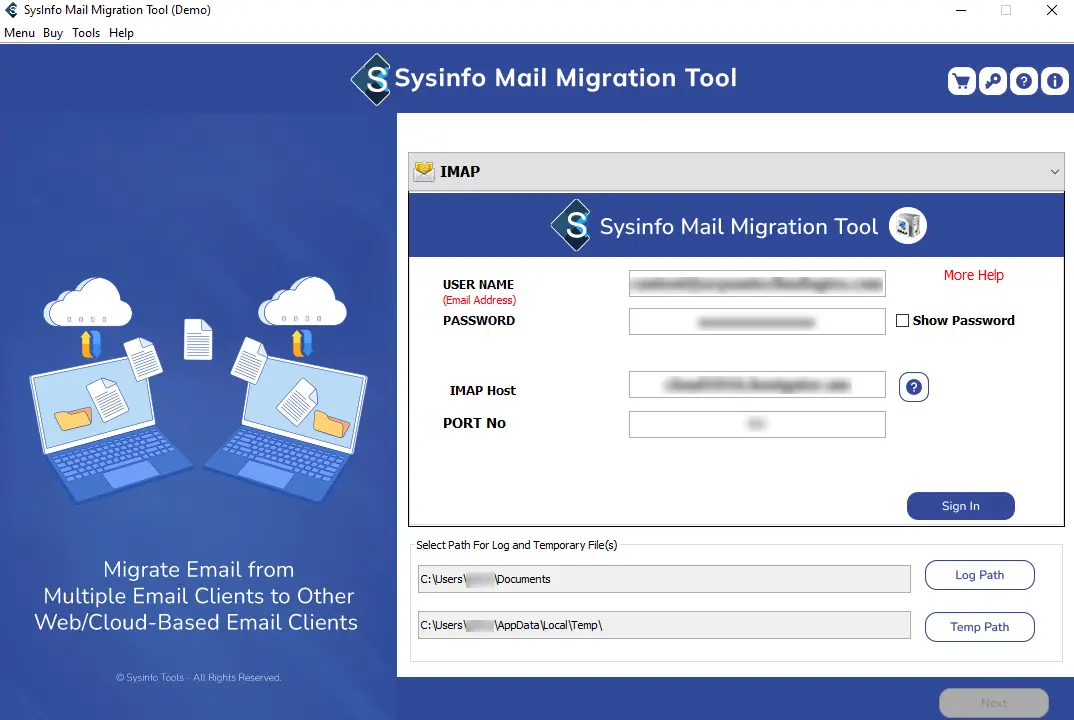
Task: Open the Buy menu
Action: [x=53, y=33]
